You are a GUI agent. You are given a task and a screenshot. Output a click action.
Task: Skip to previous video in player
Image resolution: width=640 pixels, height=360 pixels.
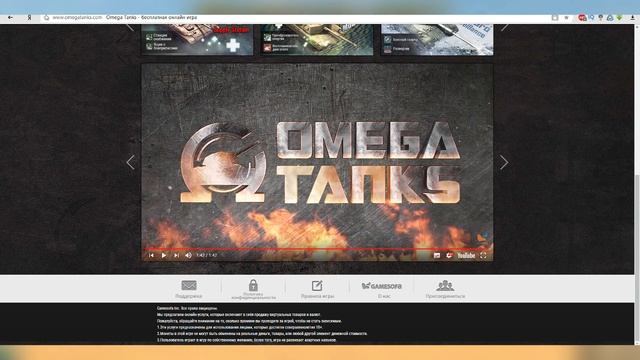tap(151, 256)
